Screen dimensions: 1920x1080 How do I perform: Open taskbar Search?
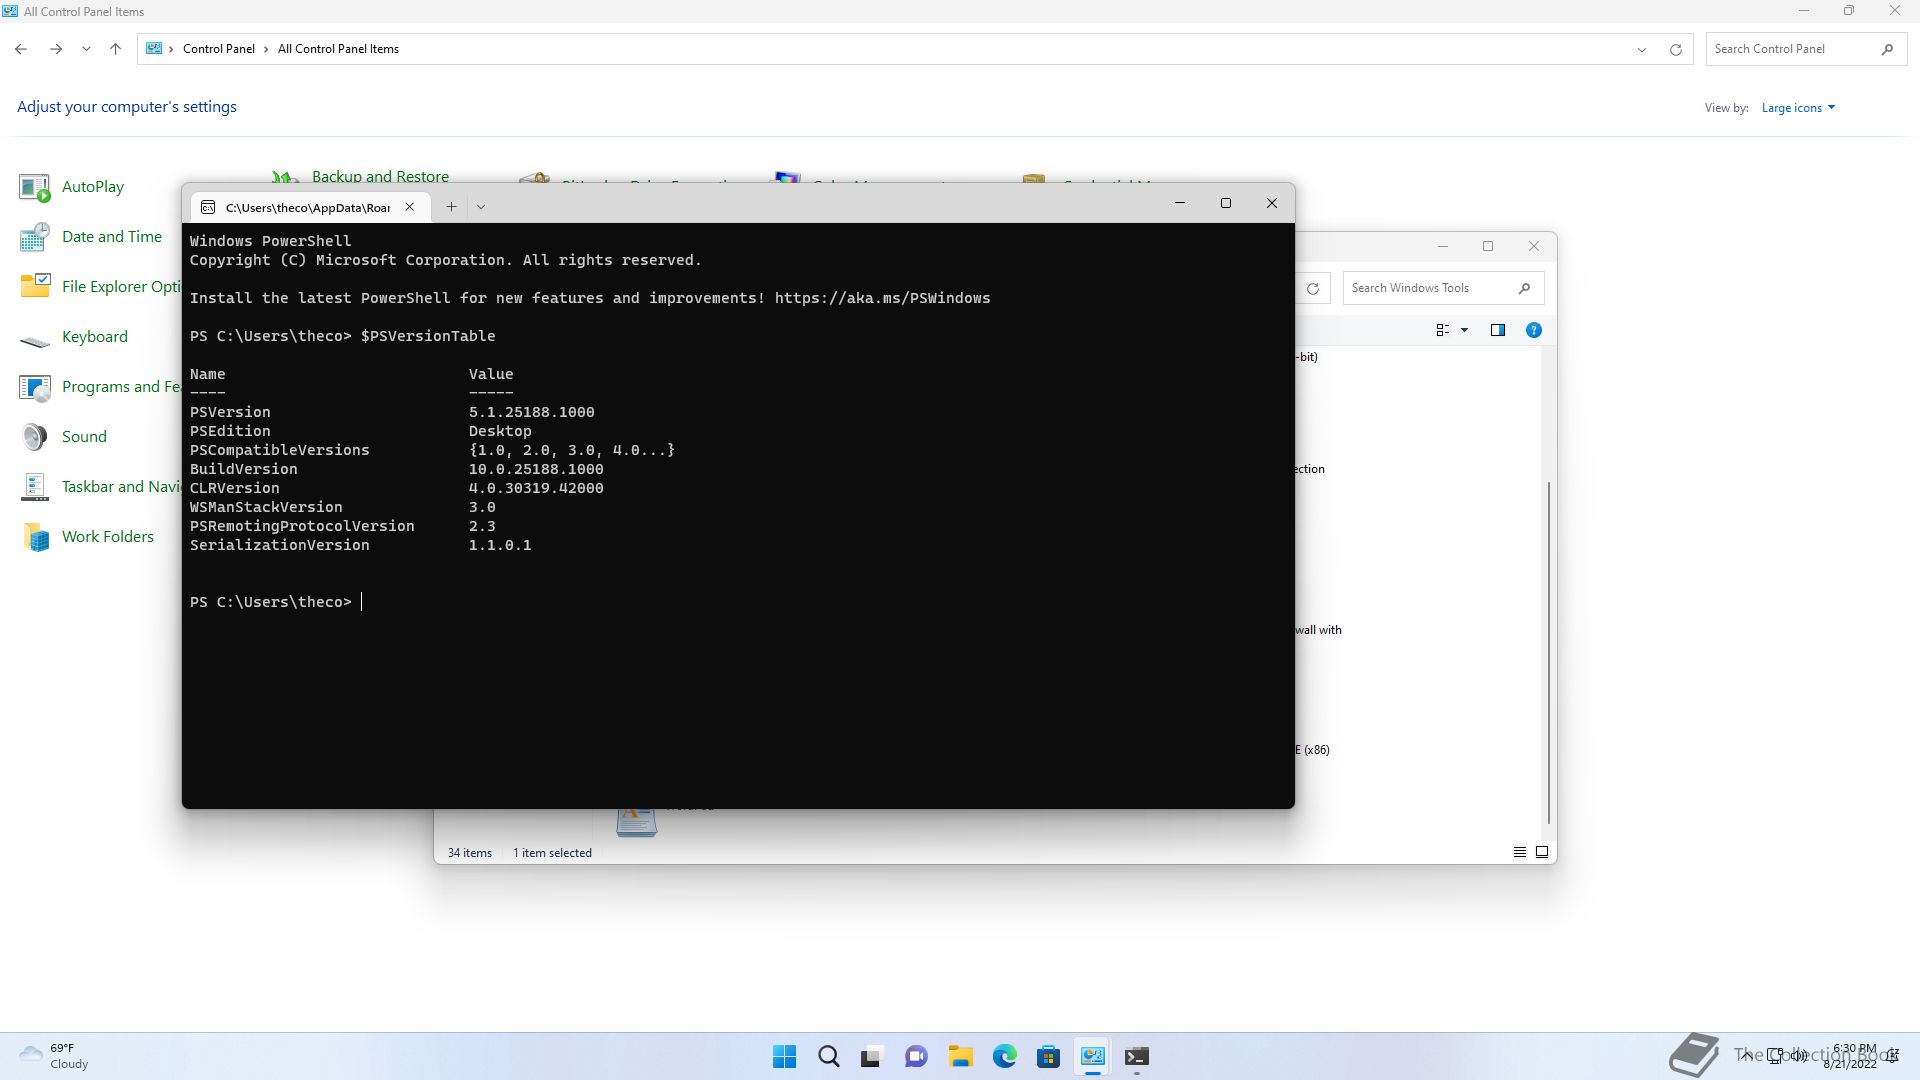point(829,1057)
